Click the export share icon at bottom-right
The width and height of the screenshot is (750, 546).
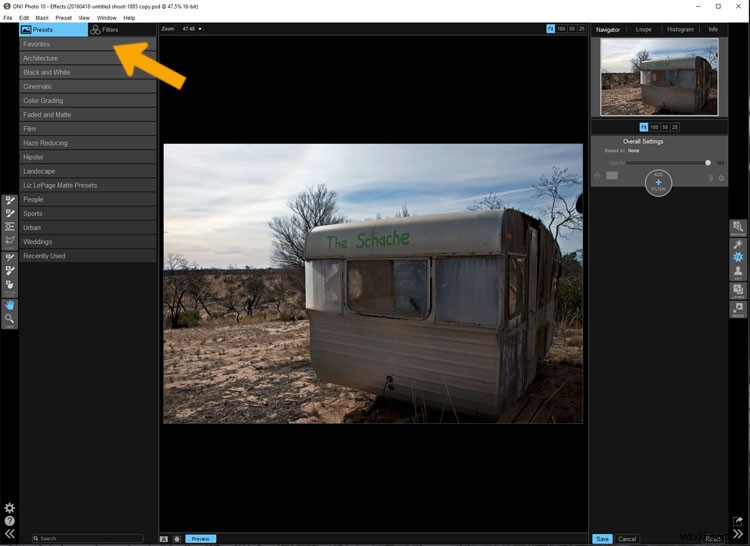[738, 521]
